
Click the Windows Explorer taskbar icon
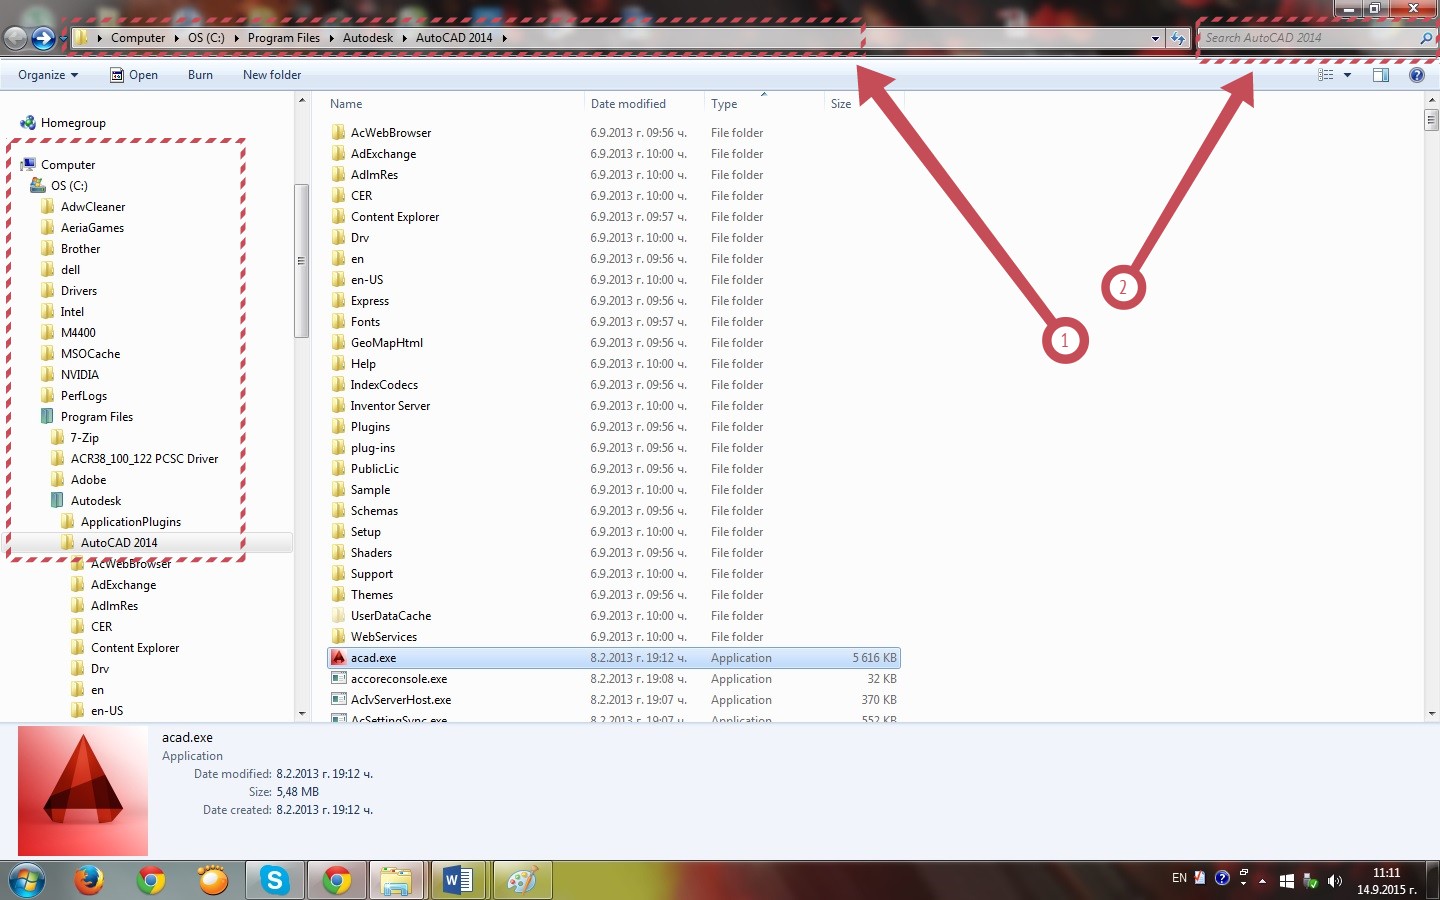coord(396,881)
